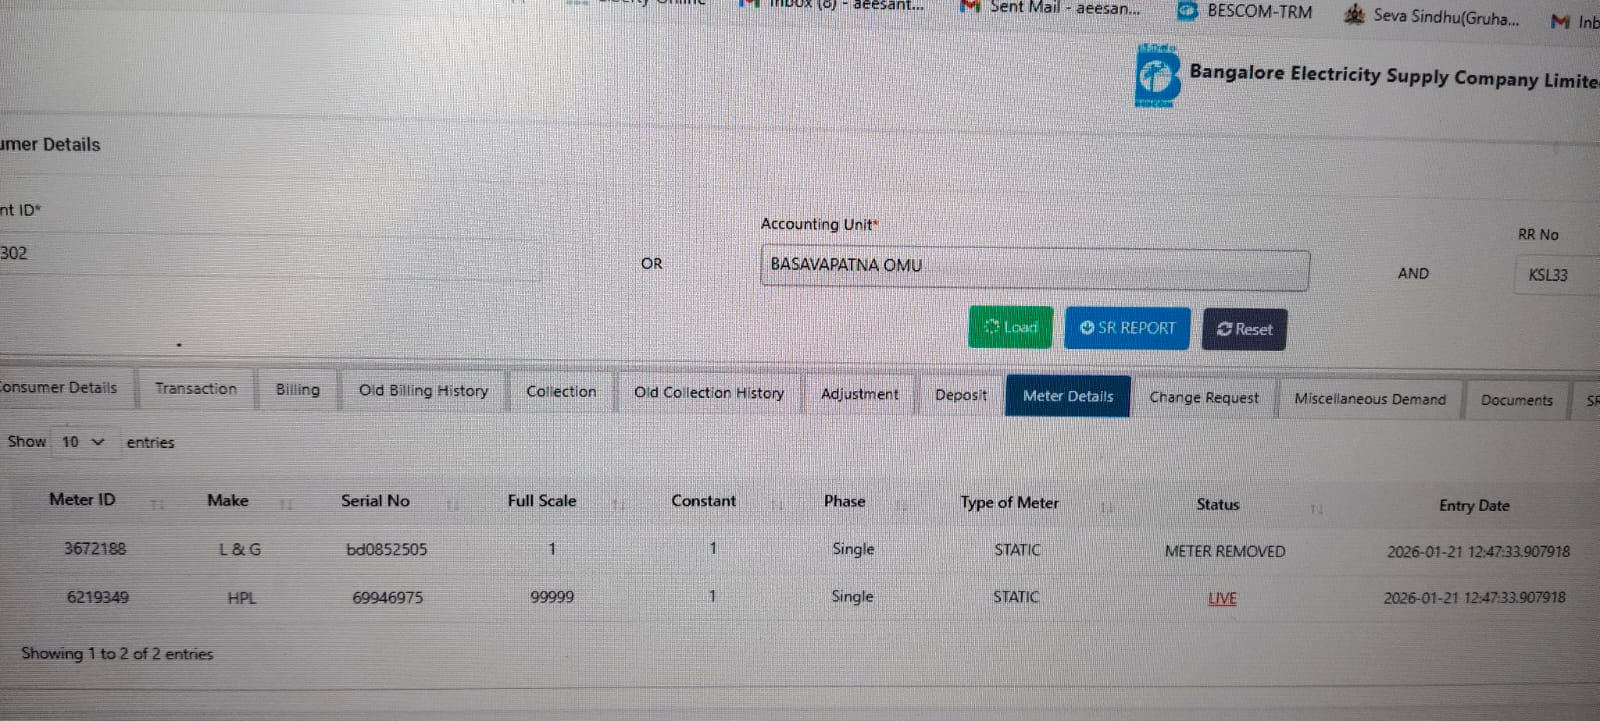This screenshot has width=1600, height=721.
Task: Click the 'Showing 1 to 2 of 2 entries' text
Action: (117, 653)
